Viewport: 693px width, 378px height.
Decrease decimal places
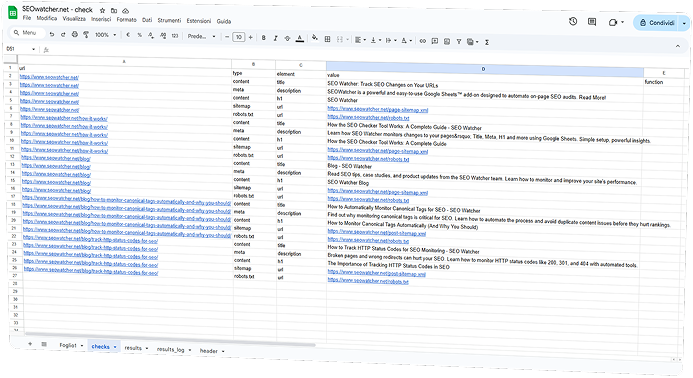(x=151, y=35)
